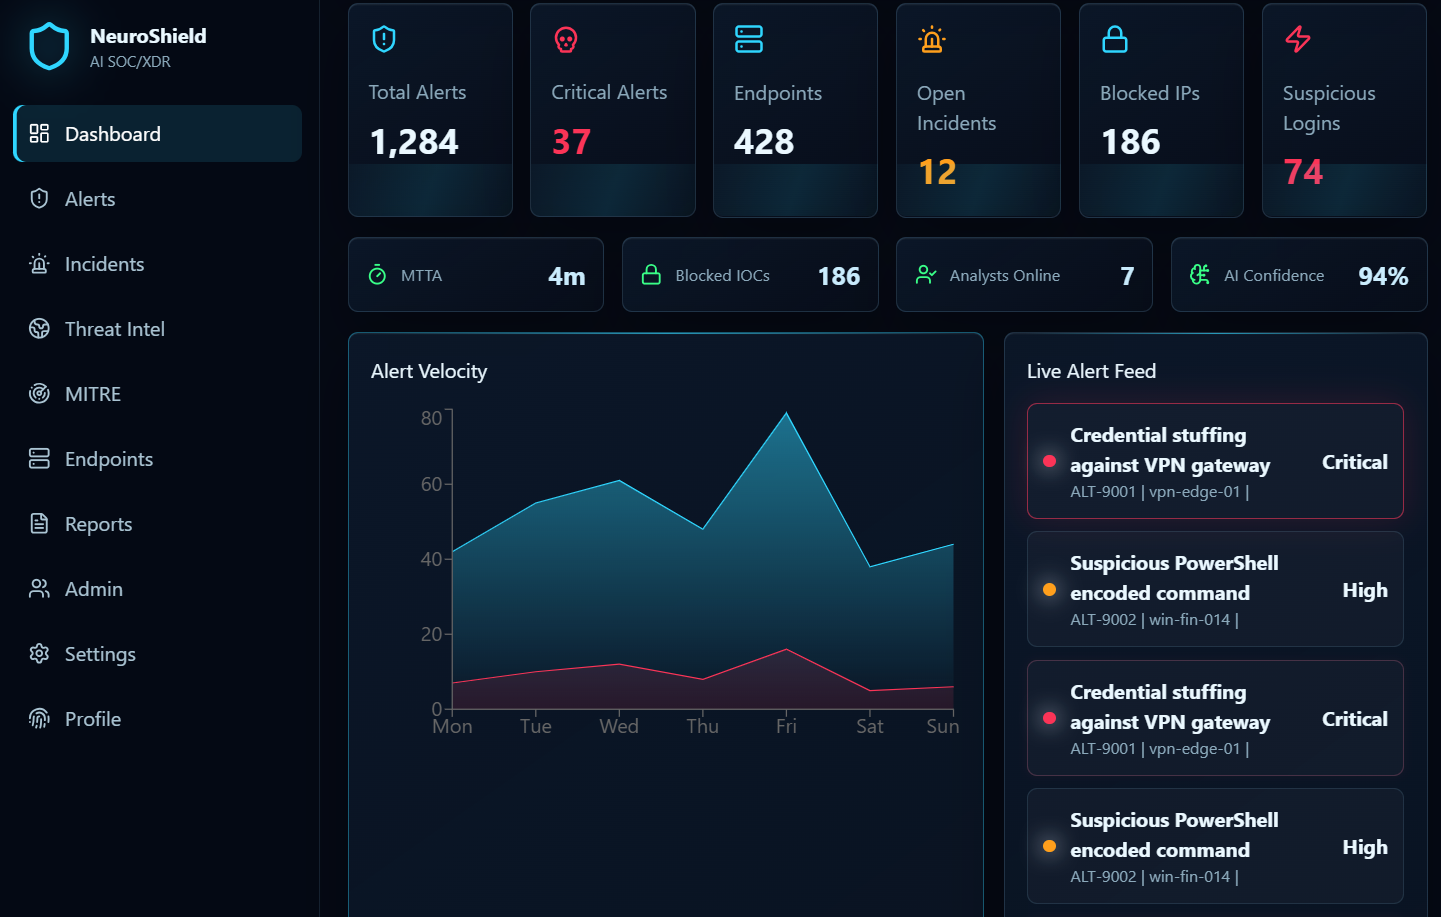
Task: Click the Friday peak on Alert Velocity chart
Action: tap(786, 412)
